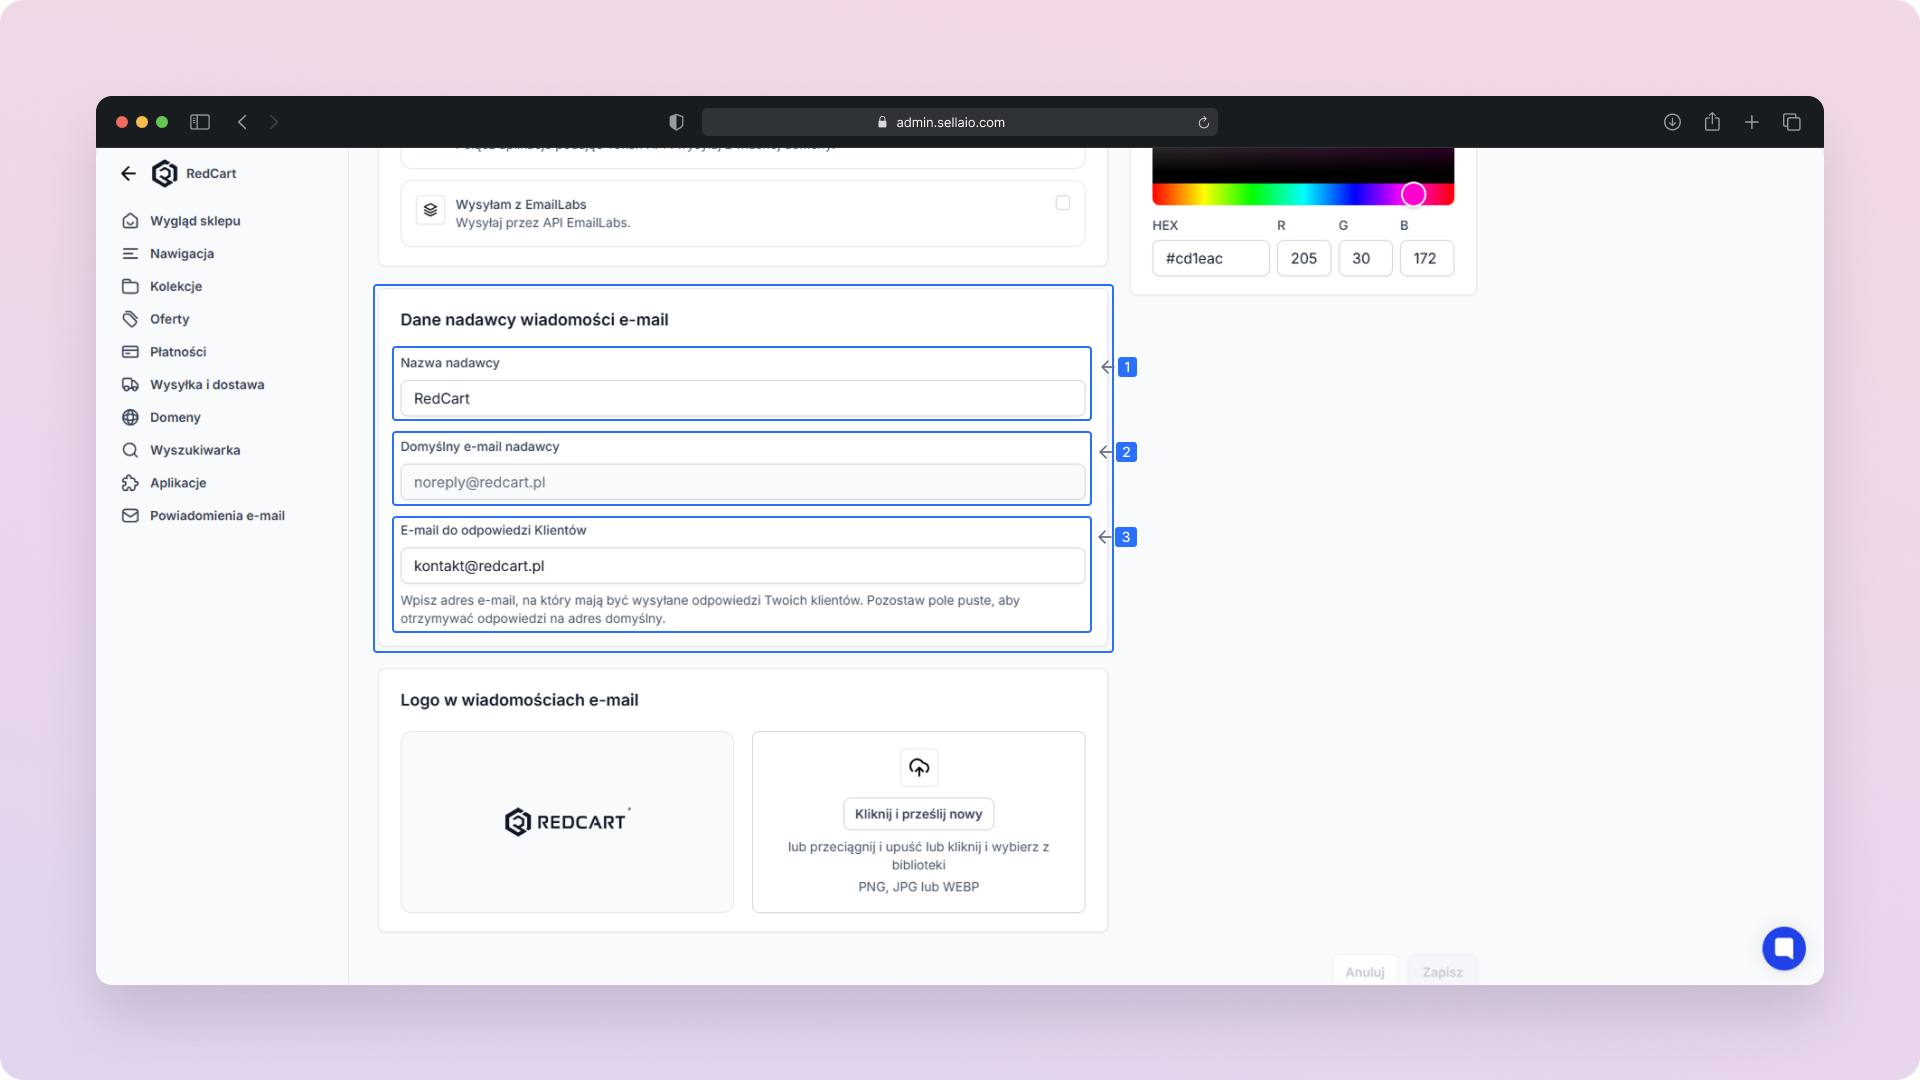Screen dimensions: 1920x1080
Task: Click the 'Wysyłam z EmailLabs' option title
Action: (521, 204)
